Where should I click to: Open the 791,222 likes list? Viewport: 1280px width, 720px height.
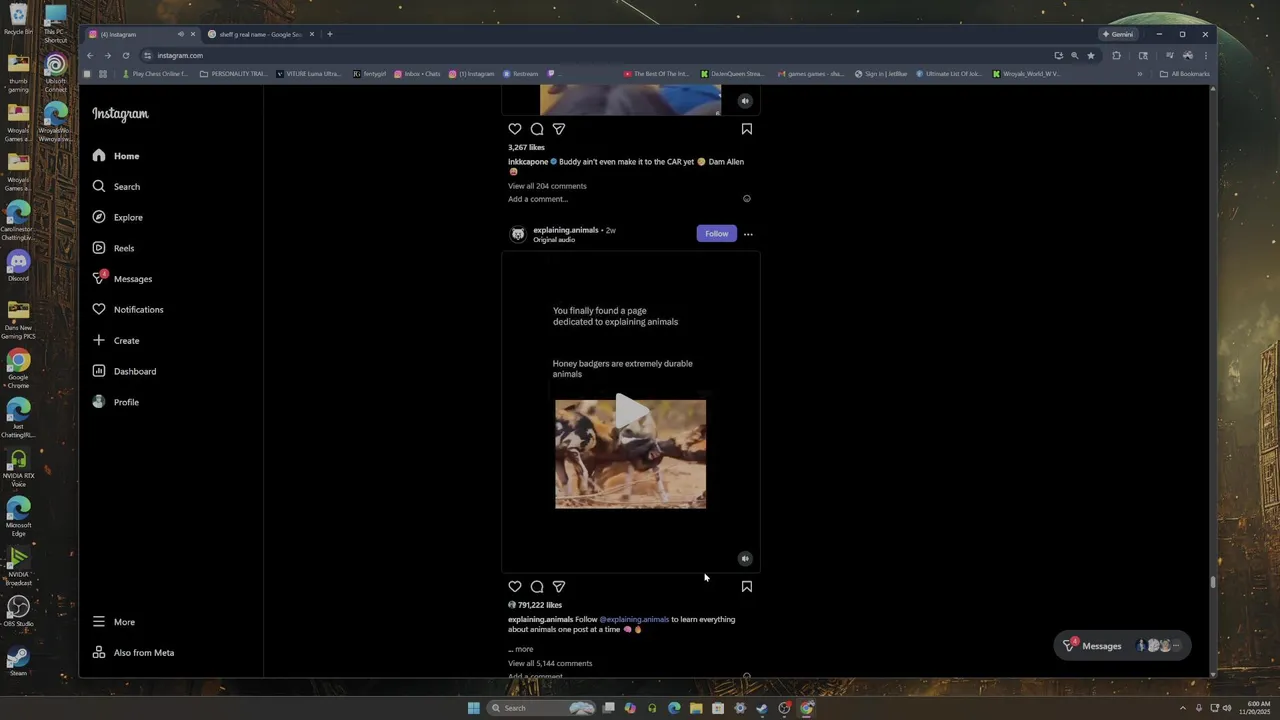tap(540, 605)
